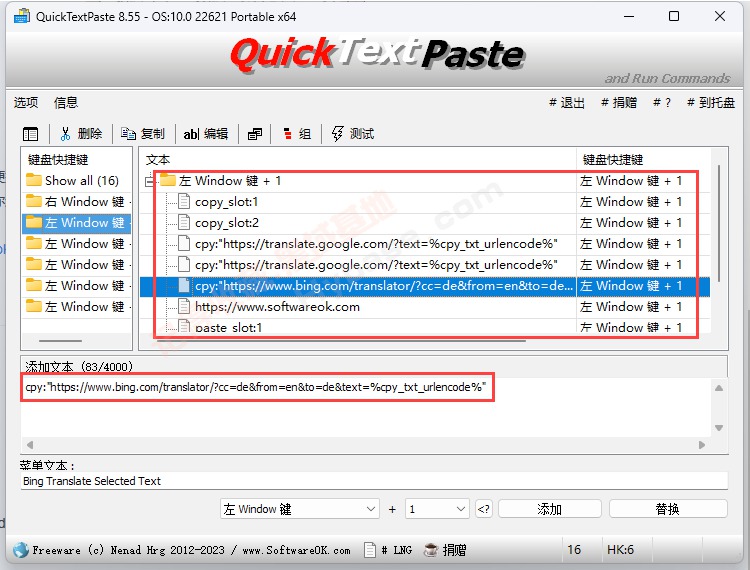Select the Show all (16) folder
750x570 pixels.
(77, 181)
